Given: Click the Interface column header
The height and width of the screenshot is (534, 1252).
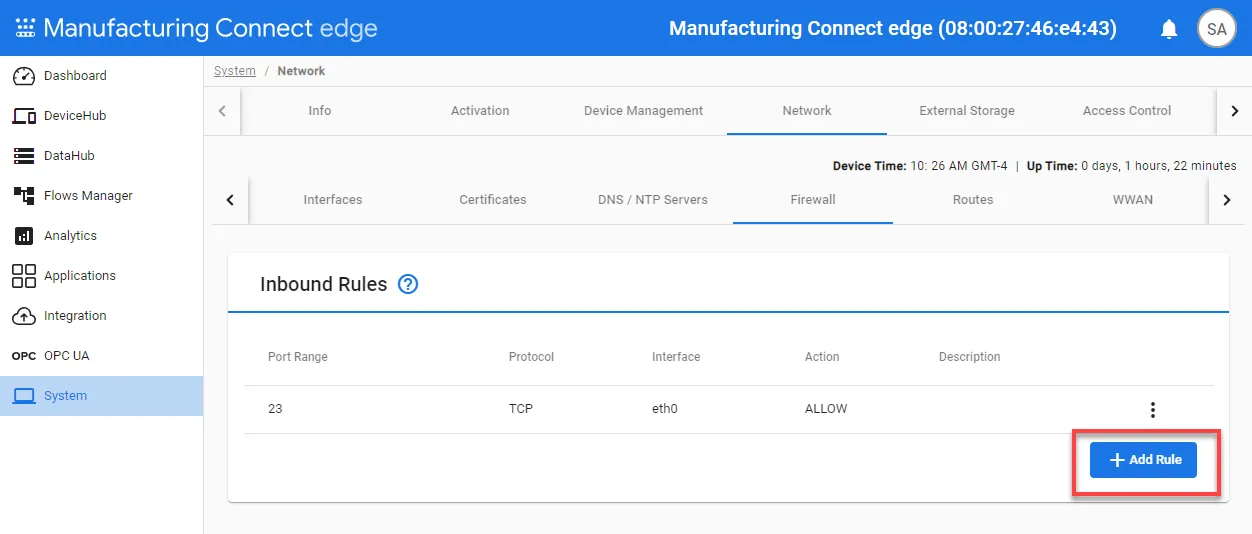Looking at the screenshot, I should coord(676,357).
